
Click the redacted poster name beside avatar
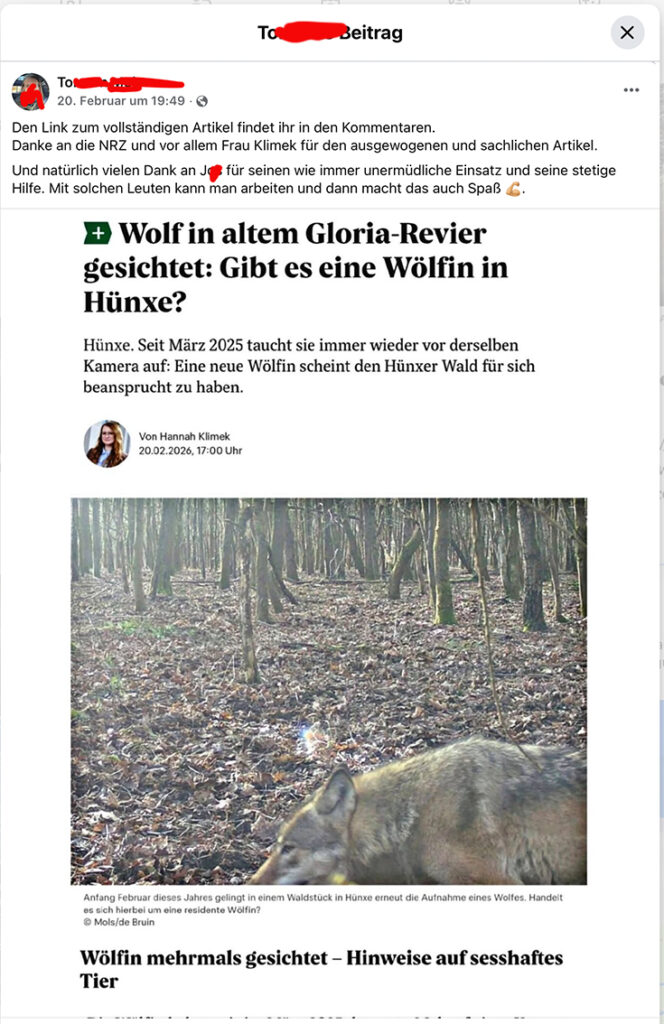point(120,83)
